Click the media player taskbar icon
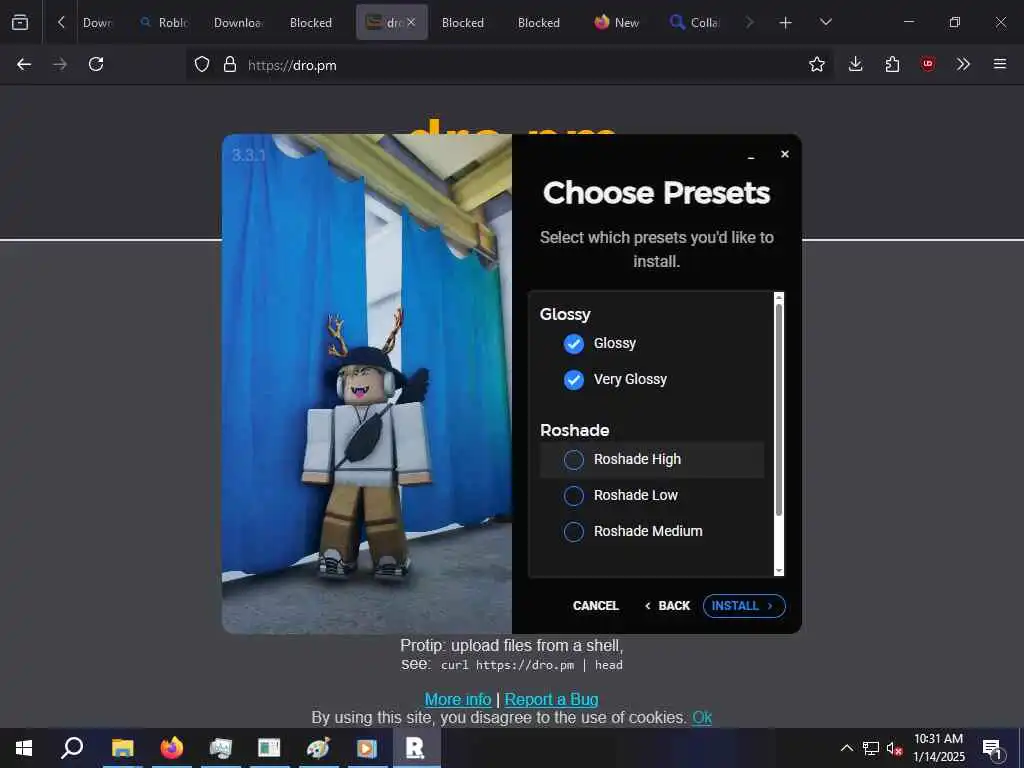Screen dimensions: 1024x768 (367, 748)
